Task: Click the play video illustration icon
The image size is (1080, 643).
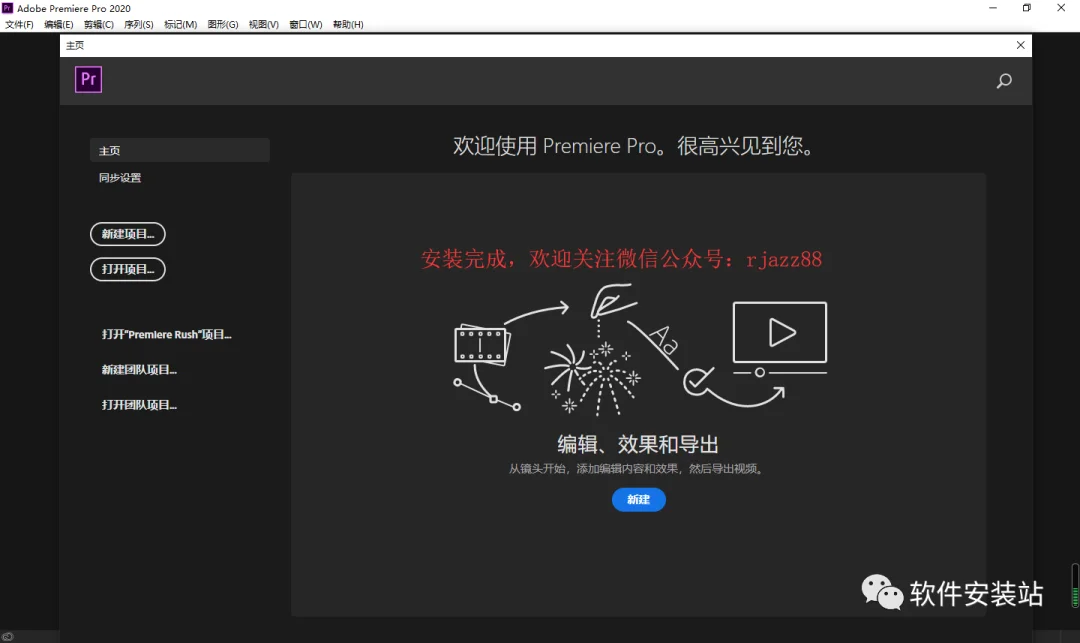Action: click(780, 333)
